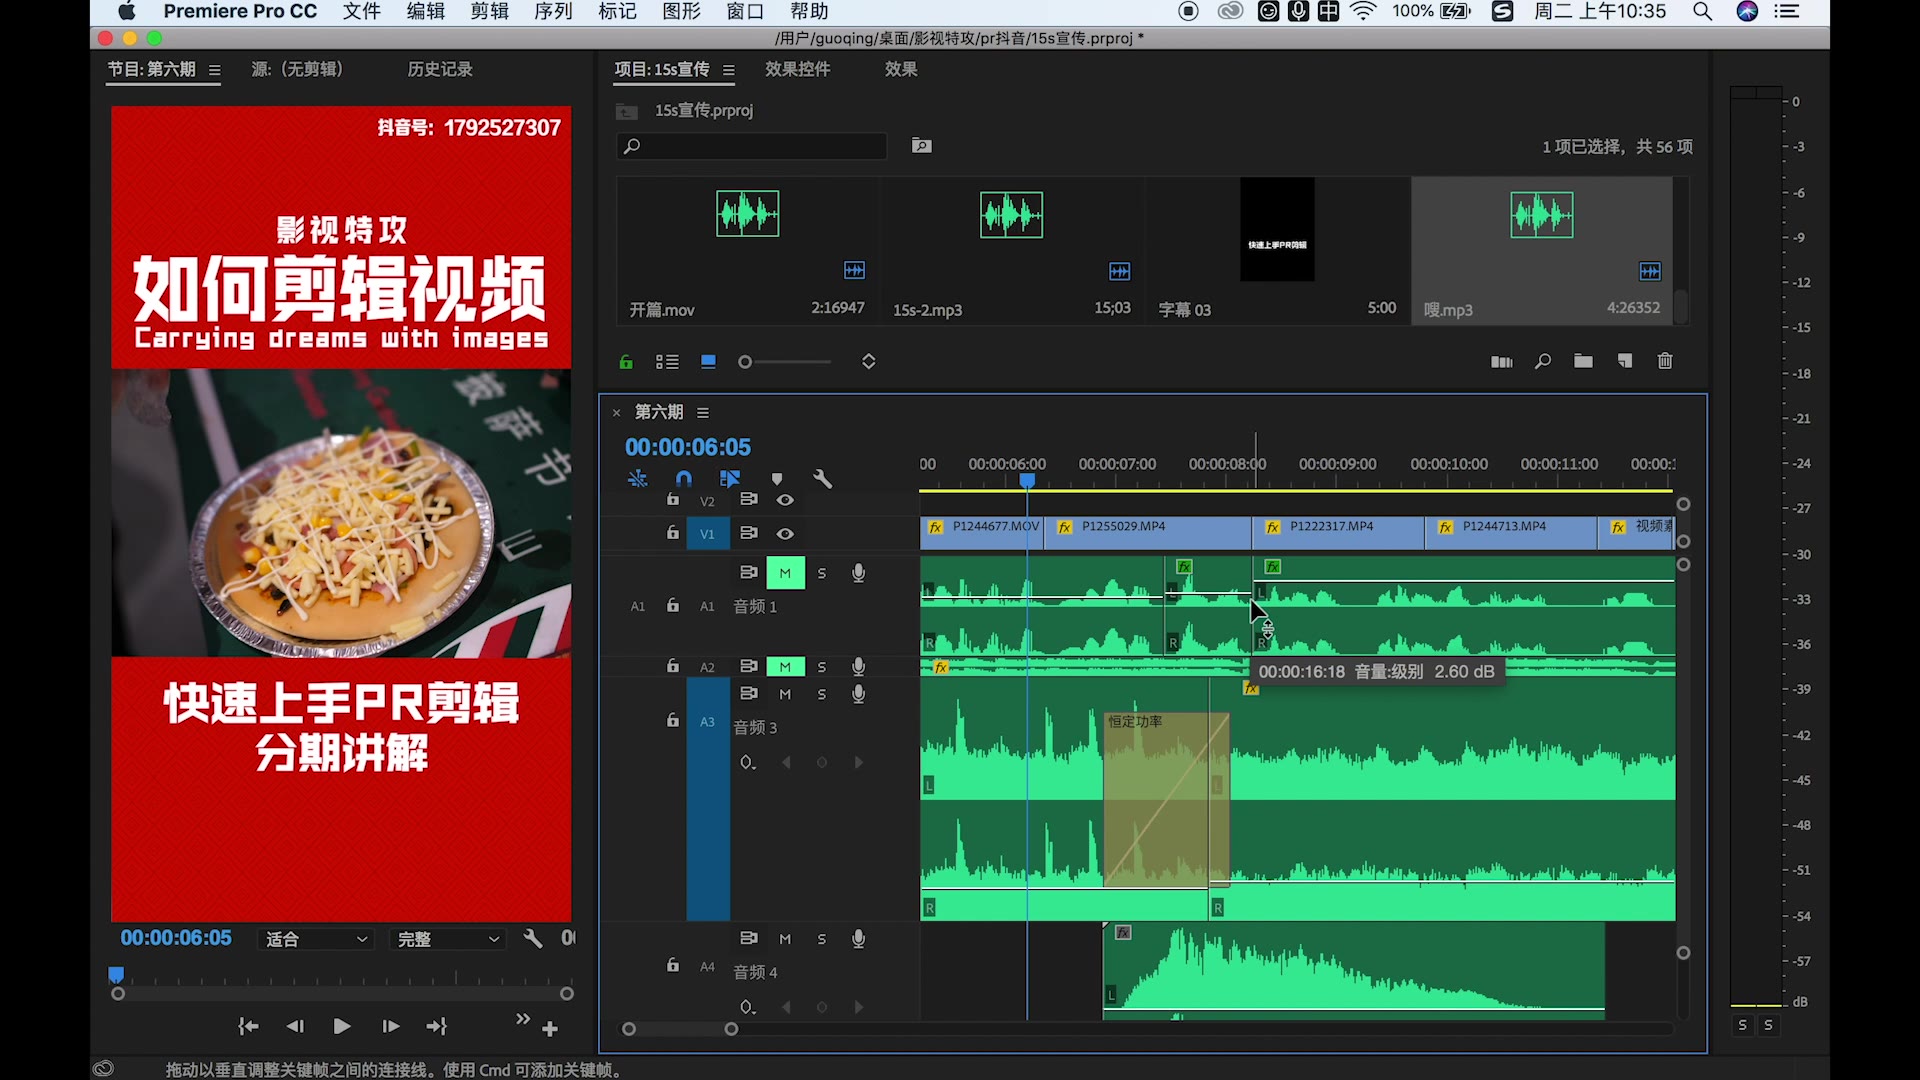Toggle sync lock on video track V1
This screenshot has height=1080, width=1920.
pos(749,533)
